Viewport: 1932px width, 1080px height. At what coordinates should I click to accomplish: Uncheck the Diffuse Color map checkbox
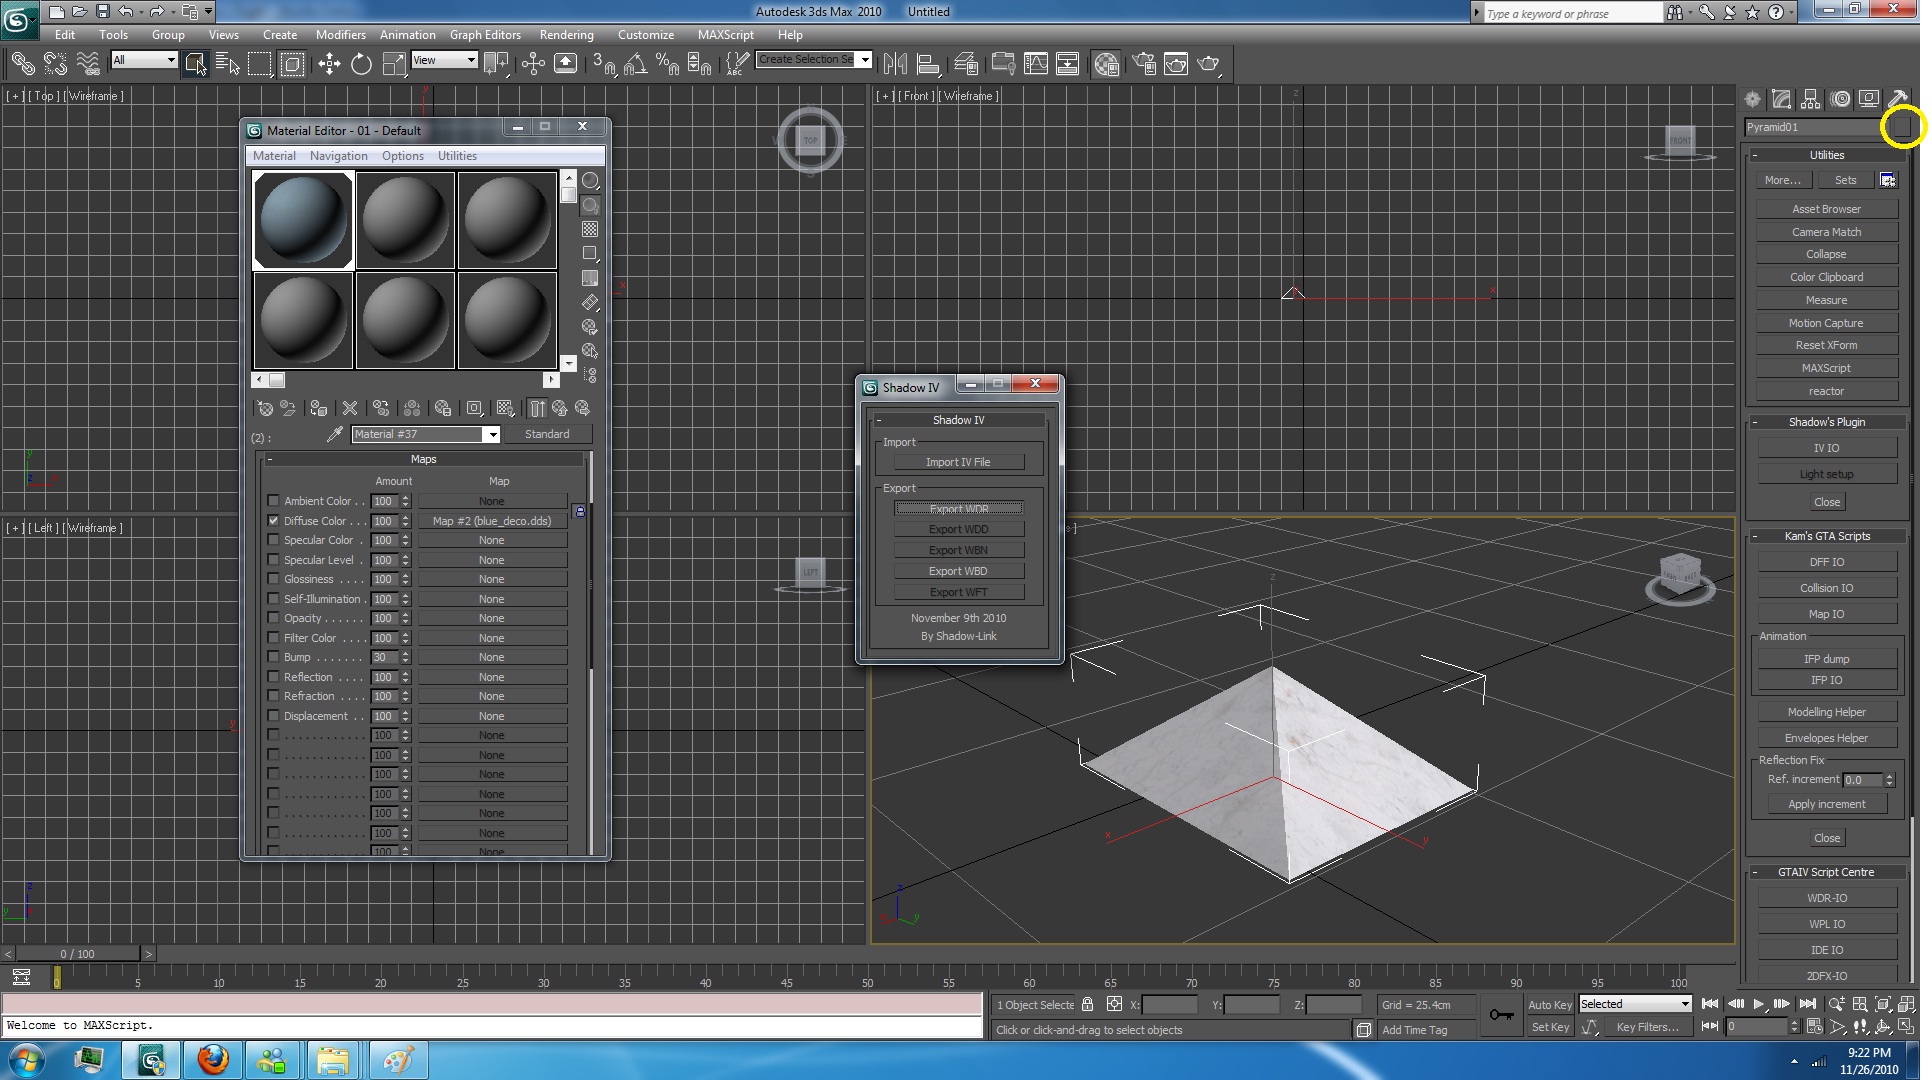coord(273,520)
